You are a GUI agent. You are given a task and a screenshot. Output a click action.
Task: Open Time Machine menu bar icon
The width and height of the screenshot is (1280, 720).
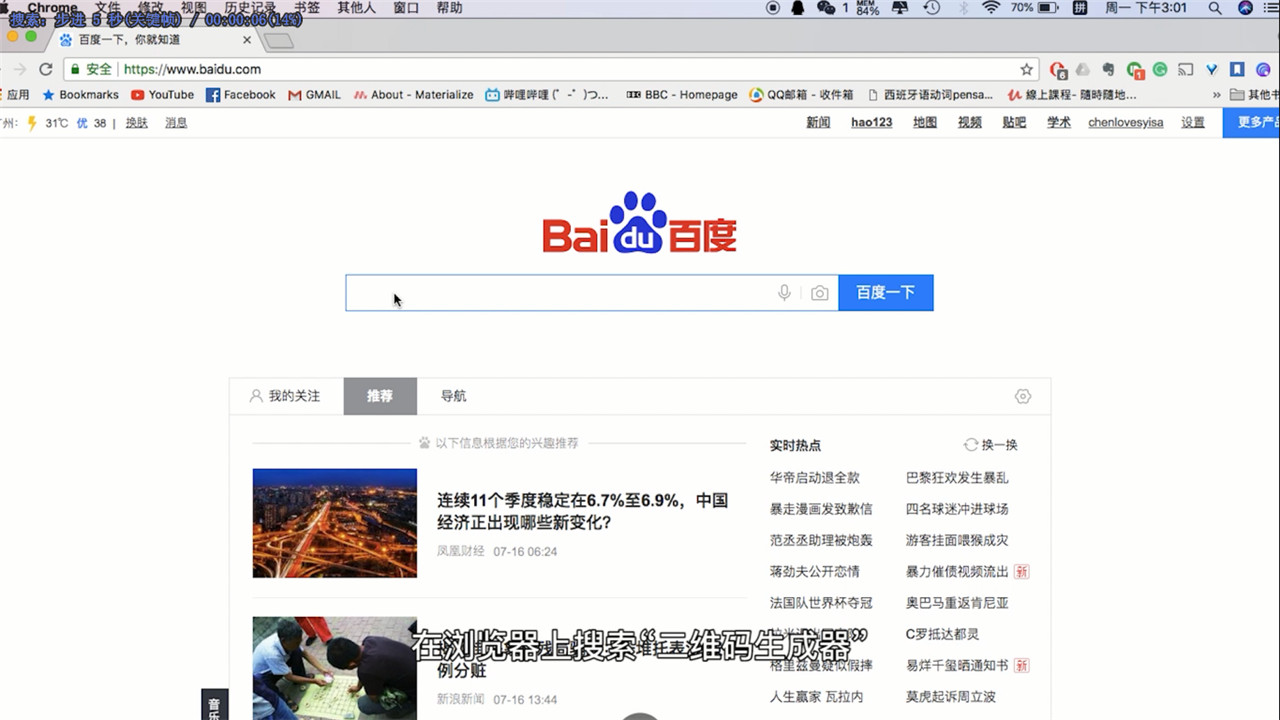931,8
